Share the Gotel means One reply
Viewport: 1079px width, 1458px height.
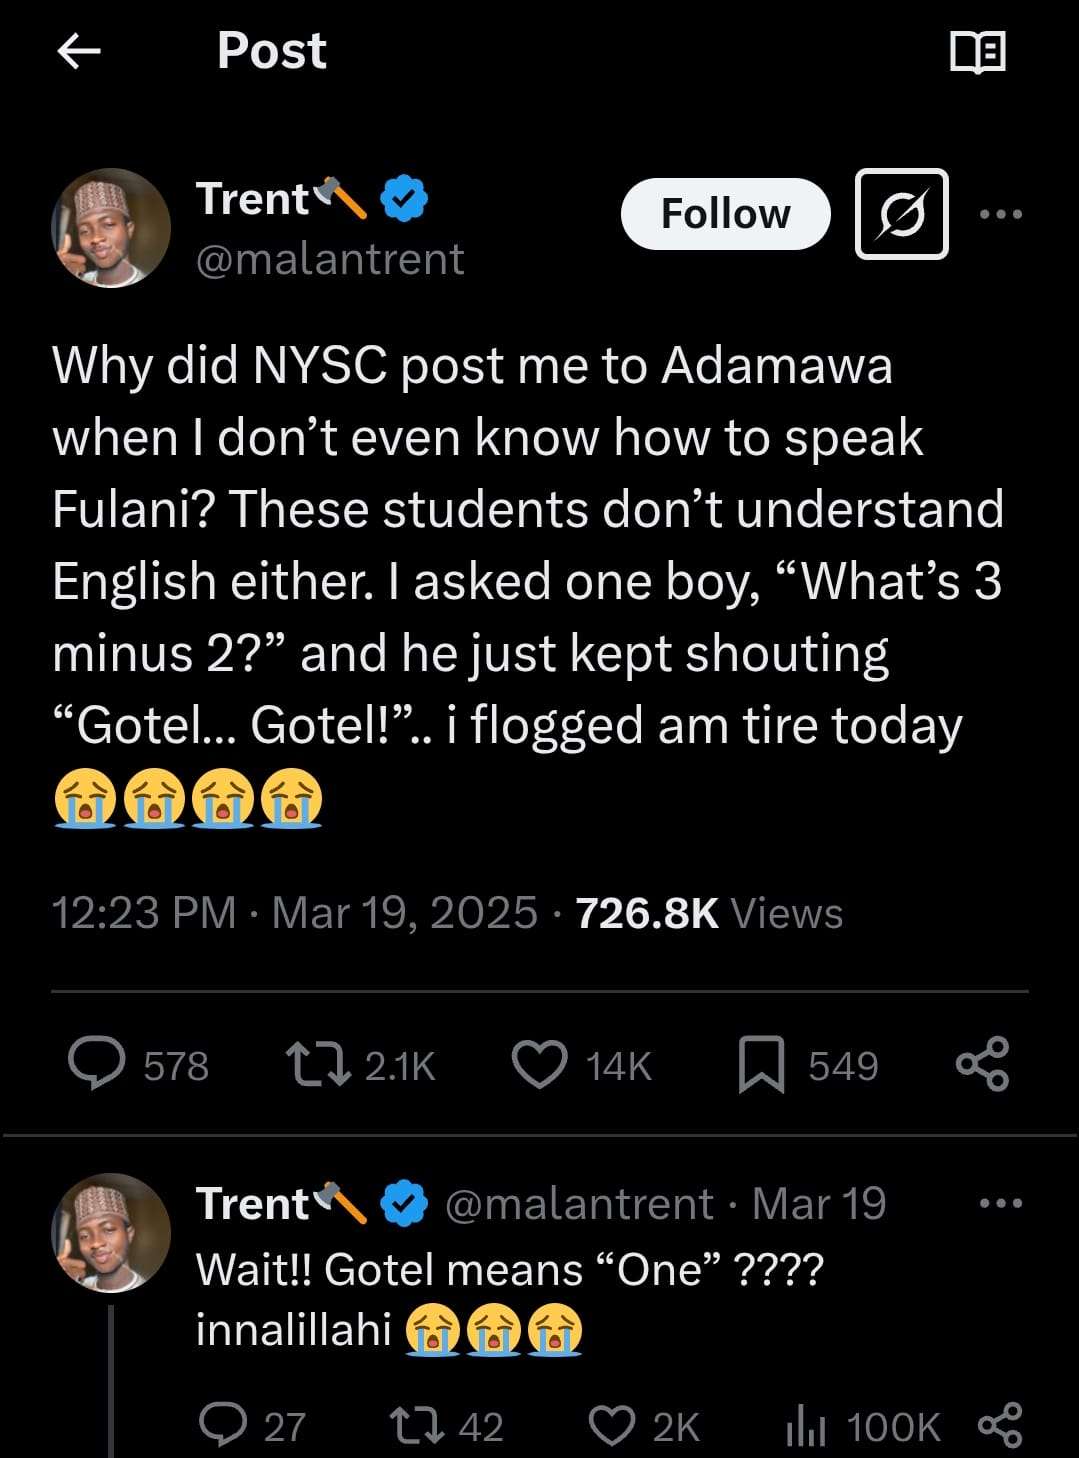point(999,1426)
